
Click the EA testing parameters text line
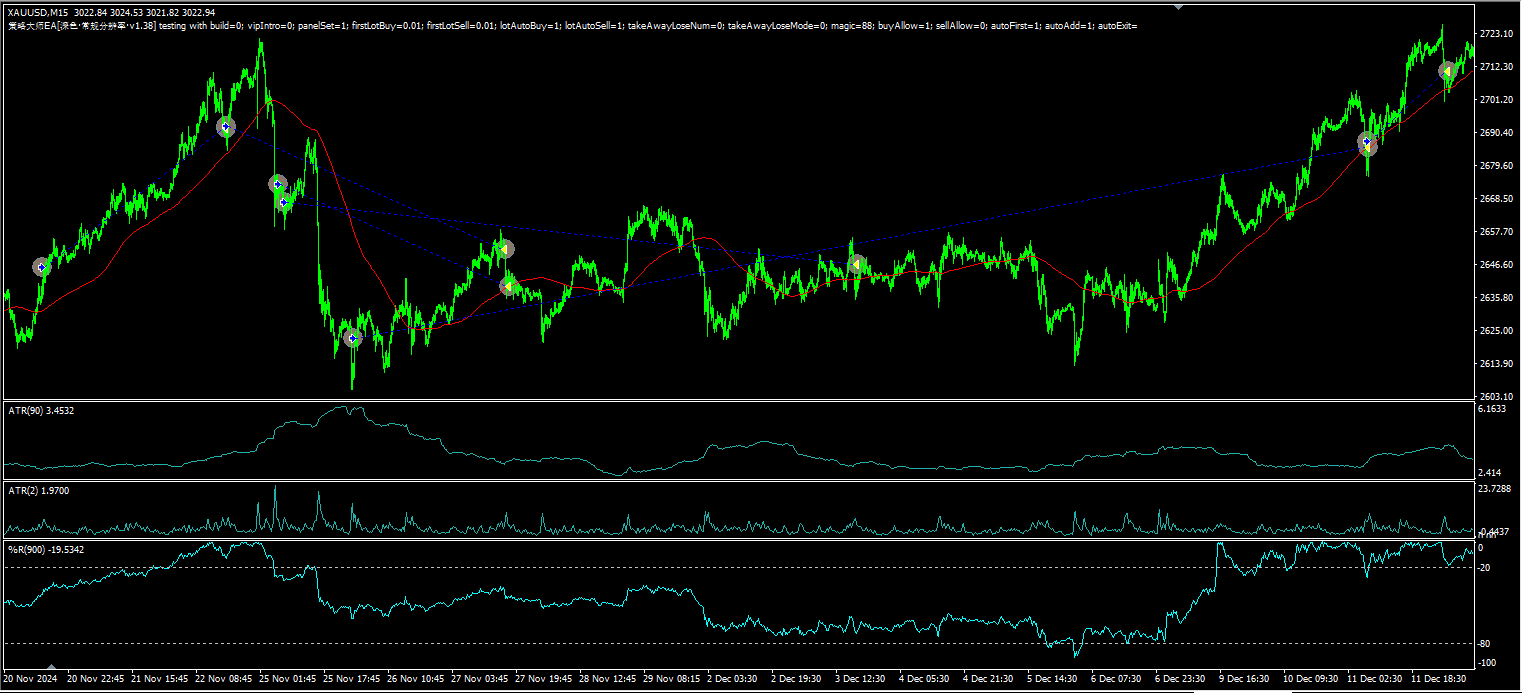[x=572, y=25]
